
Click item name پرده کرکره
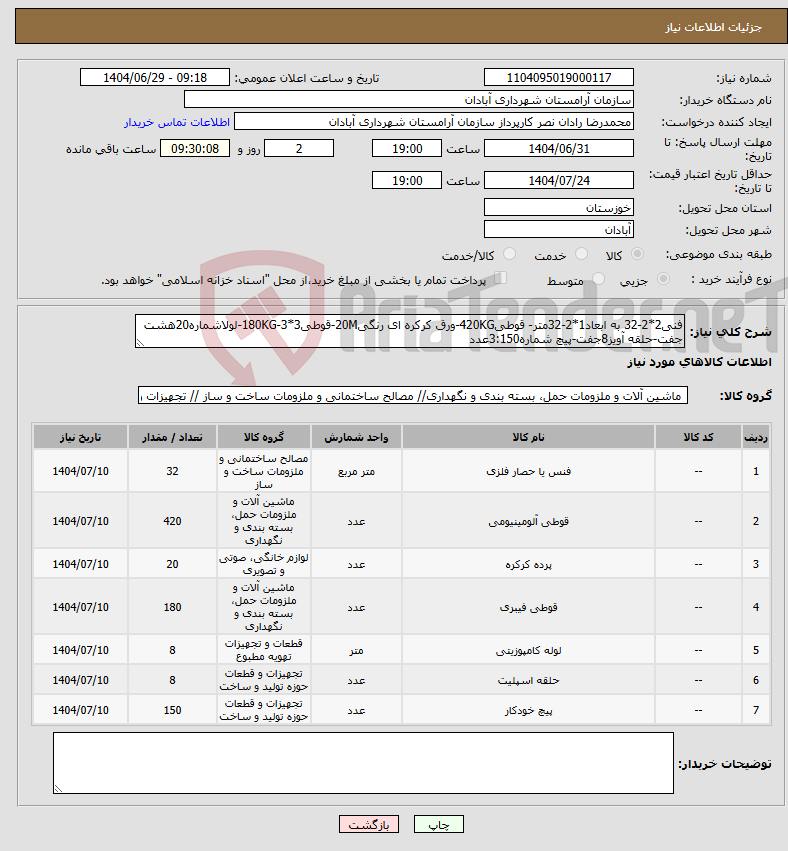528,564
